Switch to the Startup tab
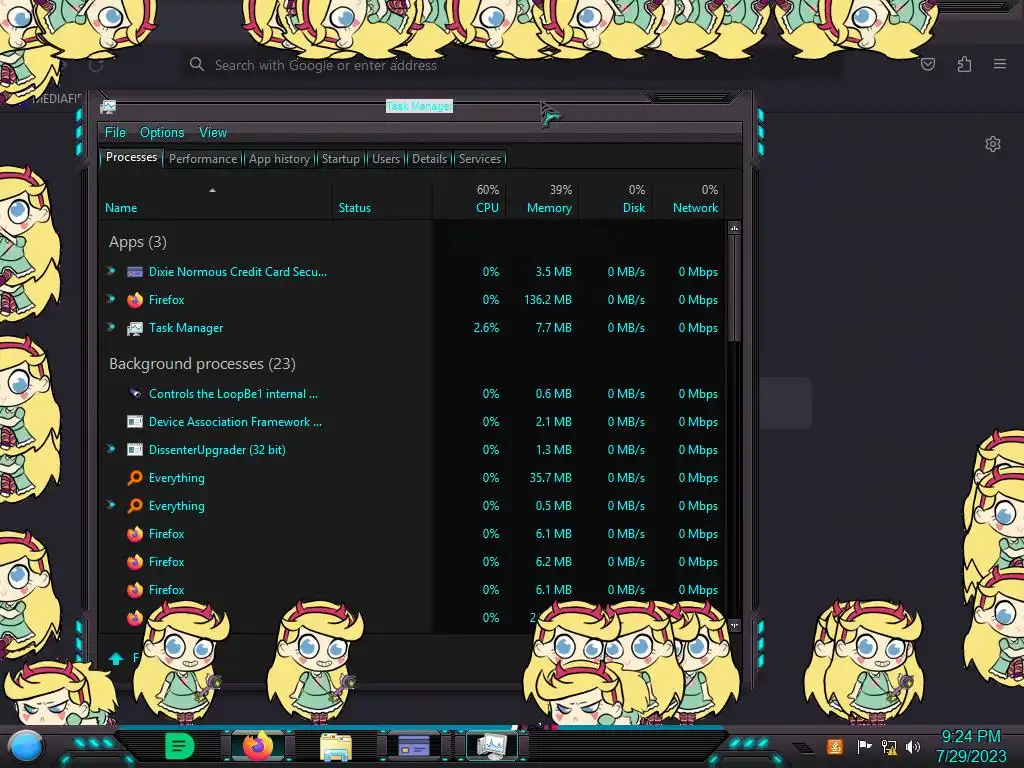Viewport: 1024px width, 768px height. 340,159
